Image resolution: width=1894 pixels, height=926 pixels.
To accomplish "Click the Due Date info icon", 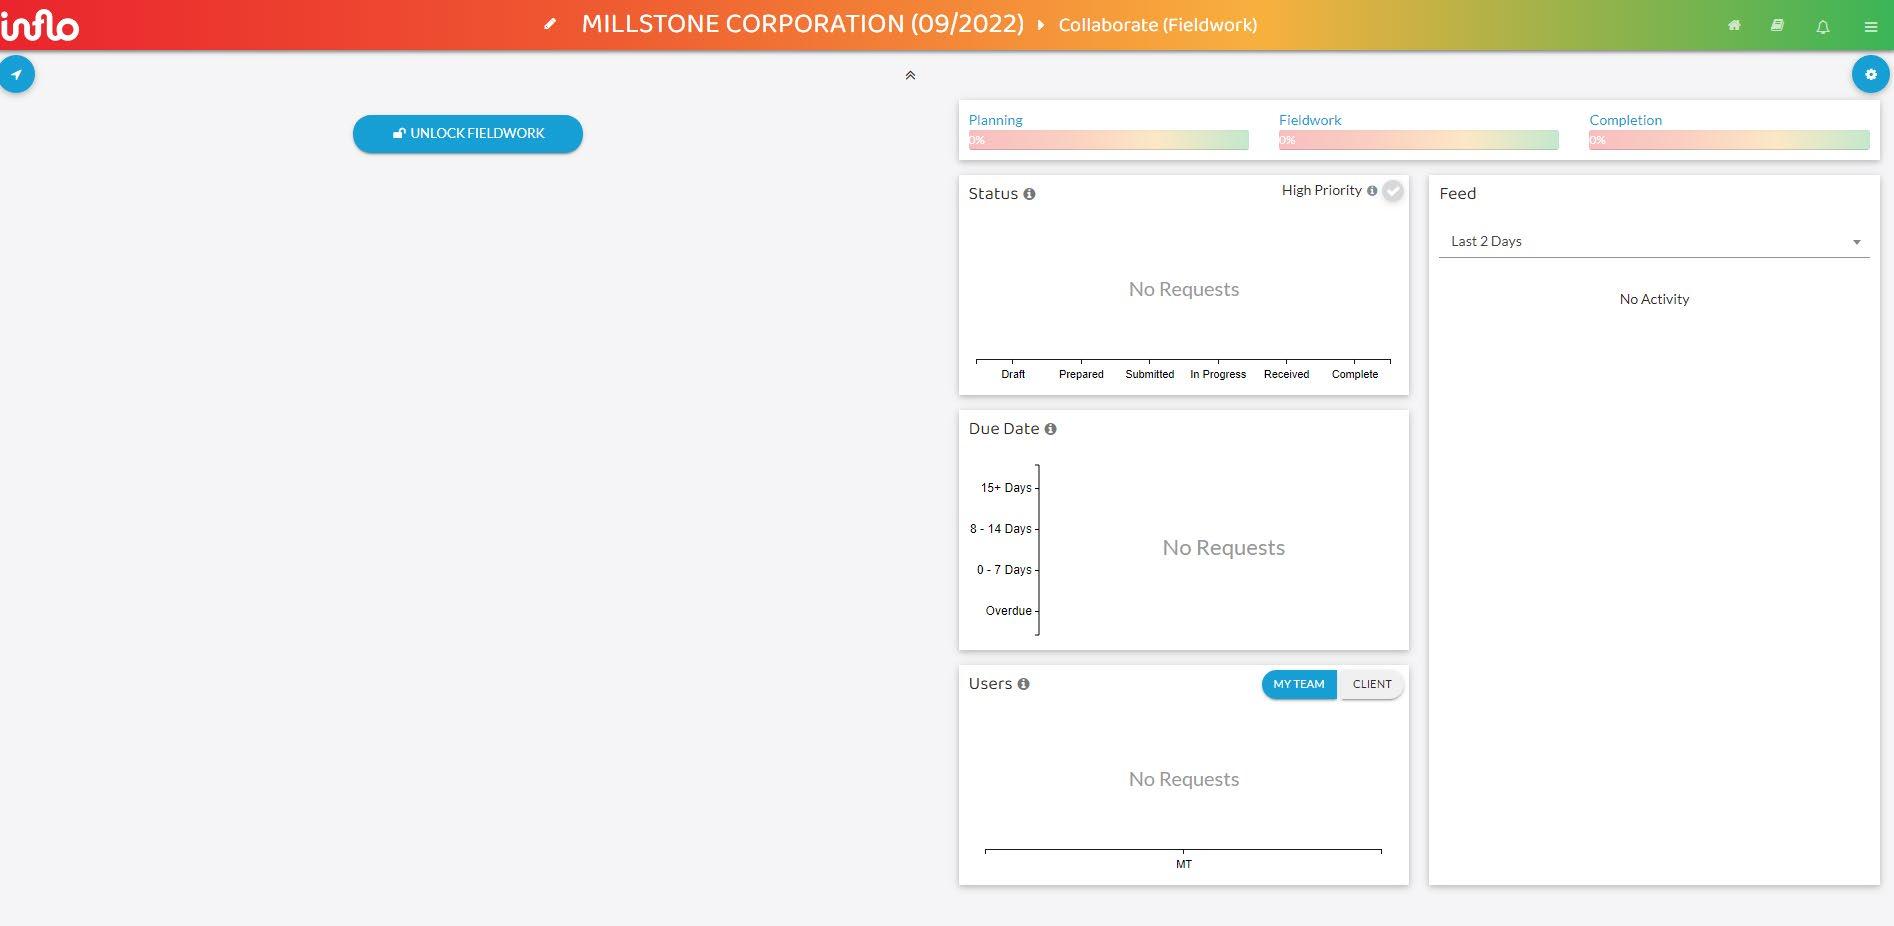I will click(1050, 429).
